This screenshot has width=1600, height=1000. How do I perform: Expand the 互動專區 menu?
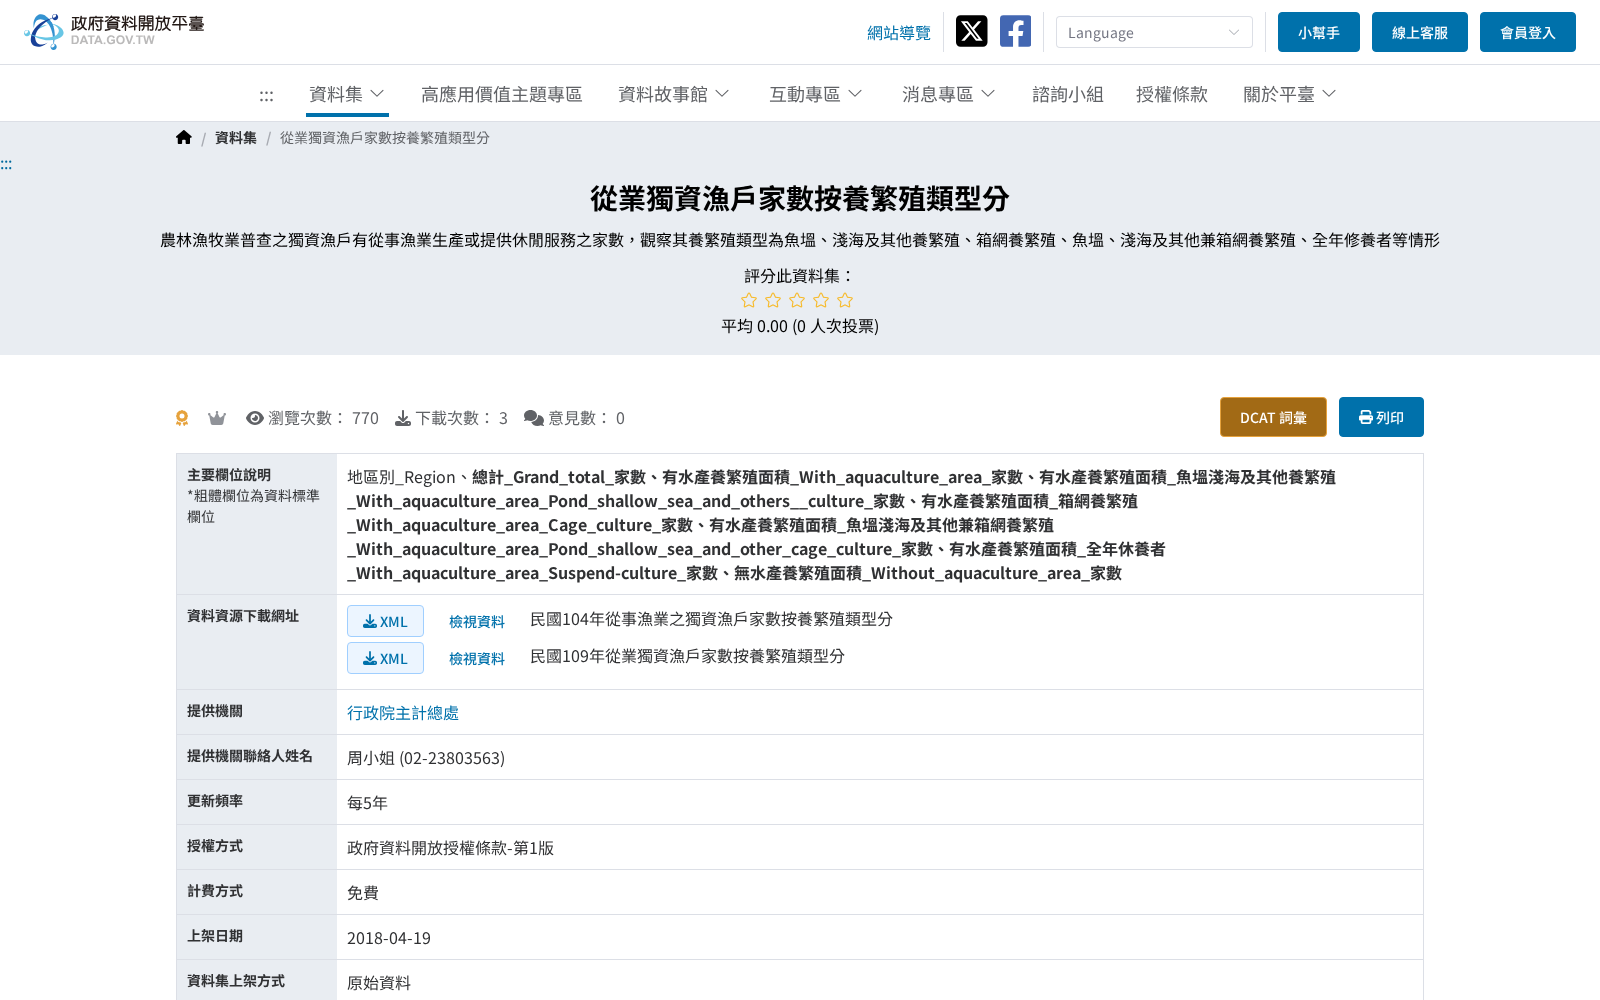point(816,94)
